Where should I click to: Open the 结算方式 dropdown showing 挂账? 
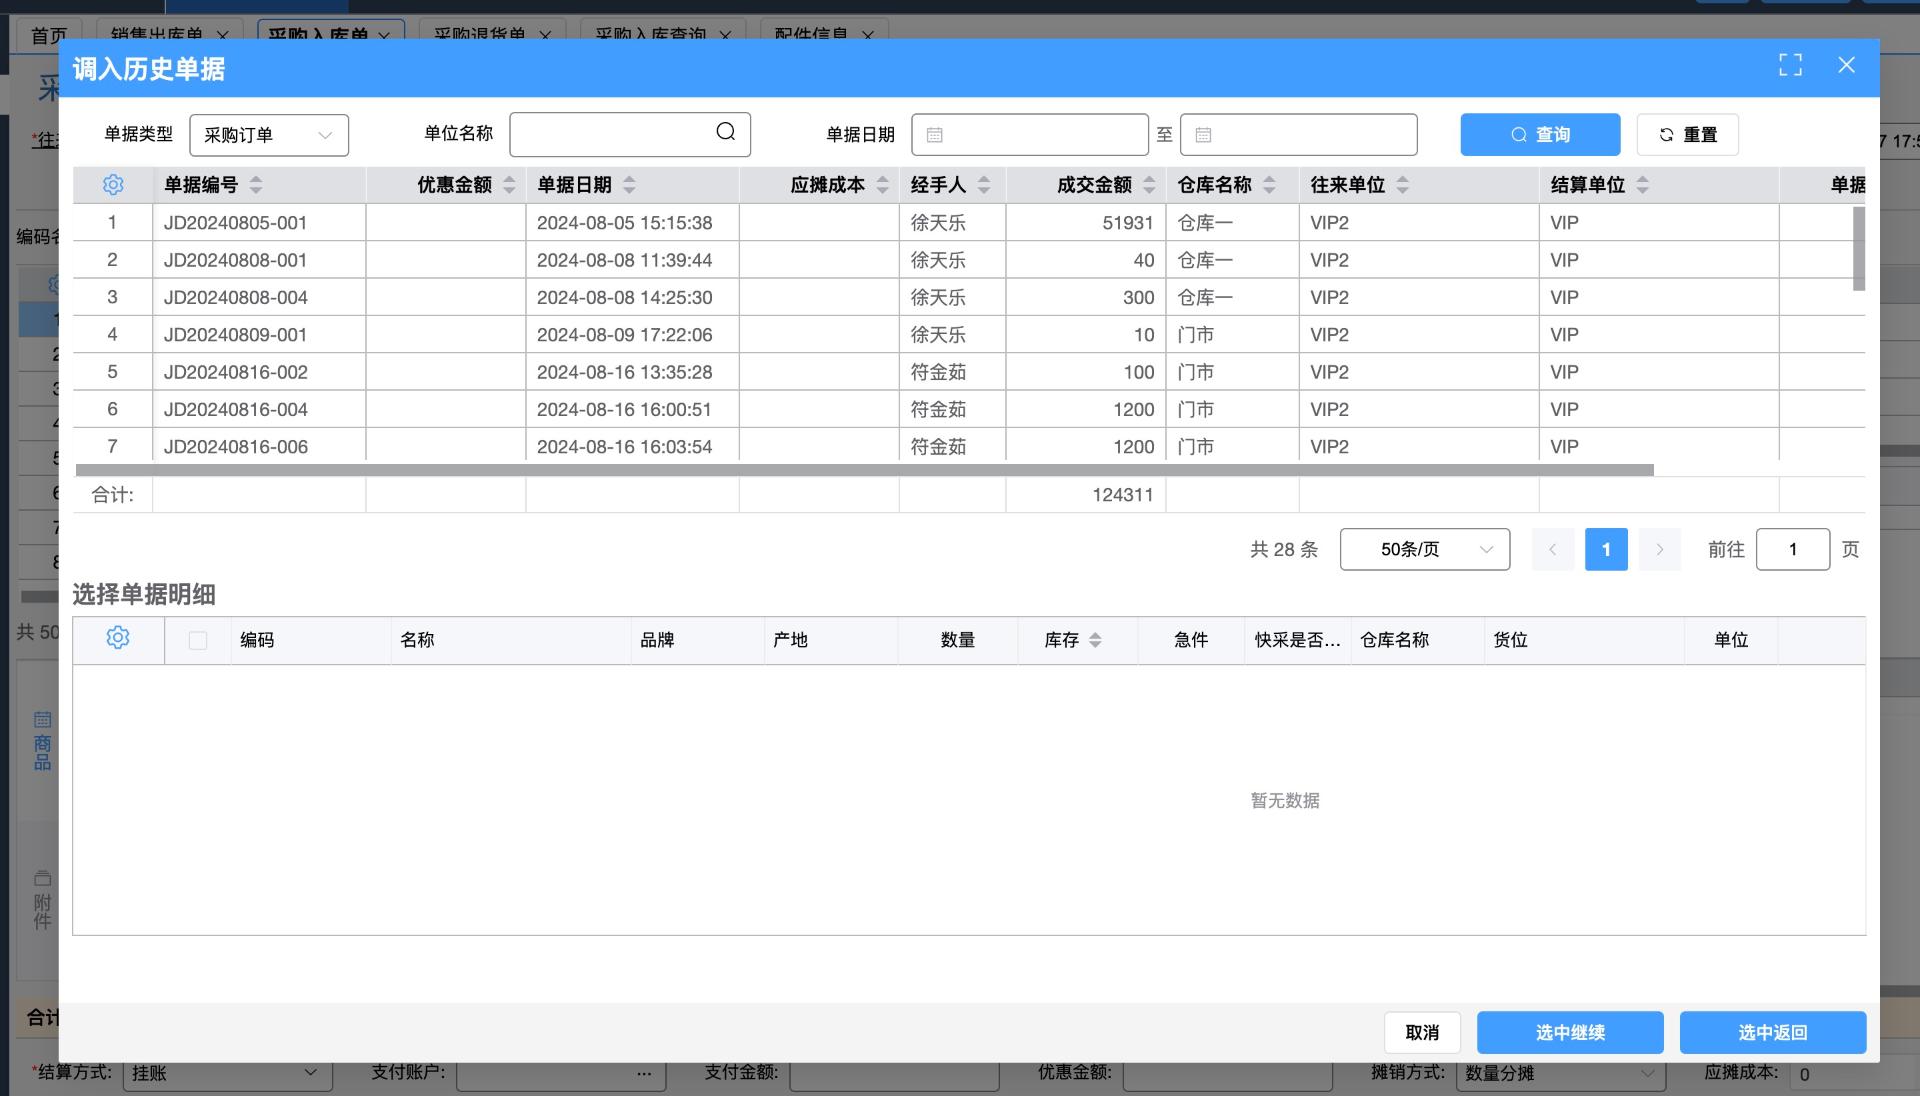tap(226, 1073)
